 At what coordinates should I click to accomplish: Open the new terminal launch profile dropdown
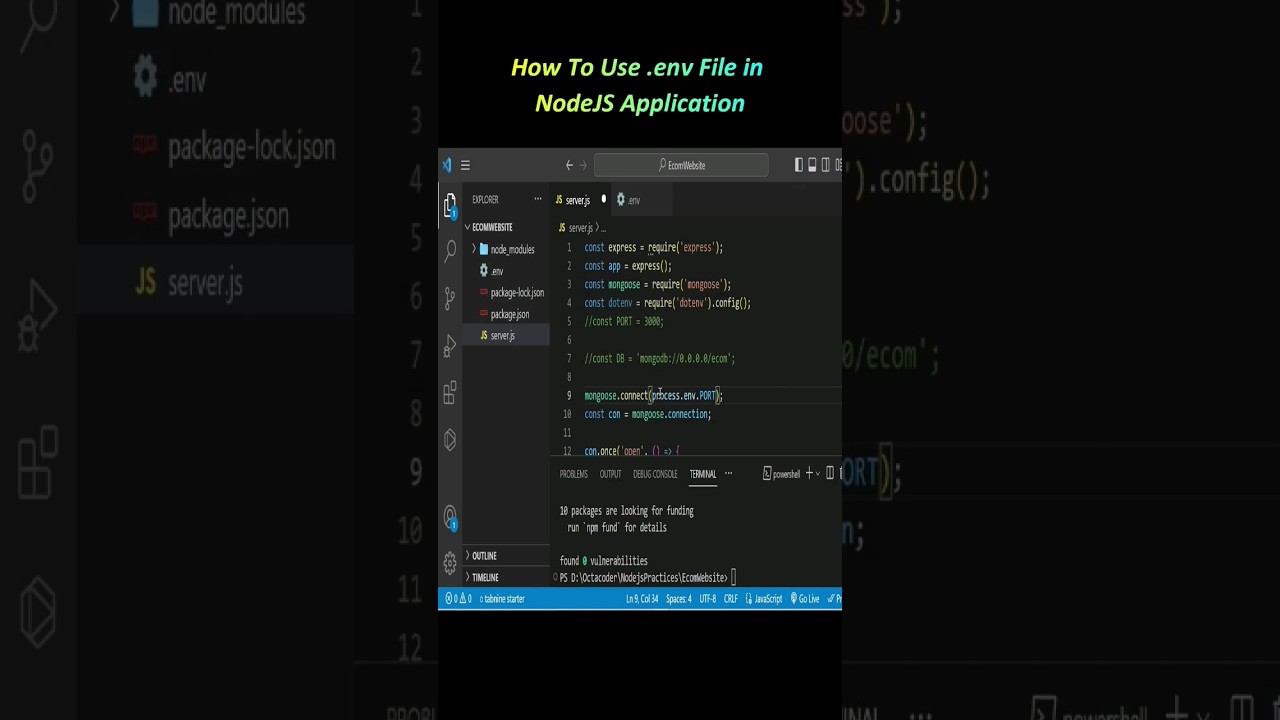tap(818, 473)
